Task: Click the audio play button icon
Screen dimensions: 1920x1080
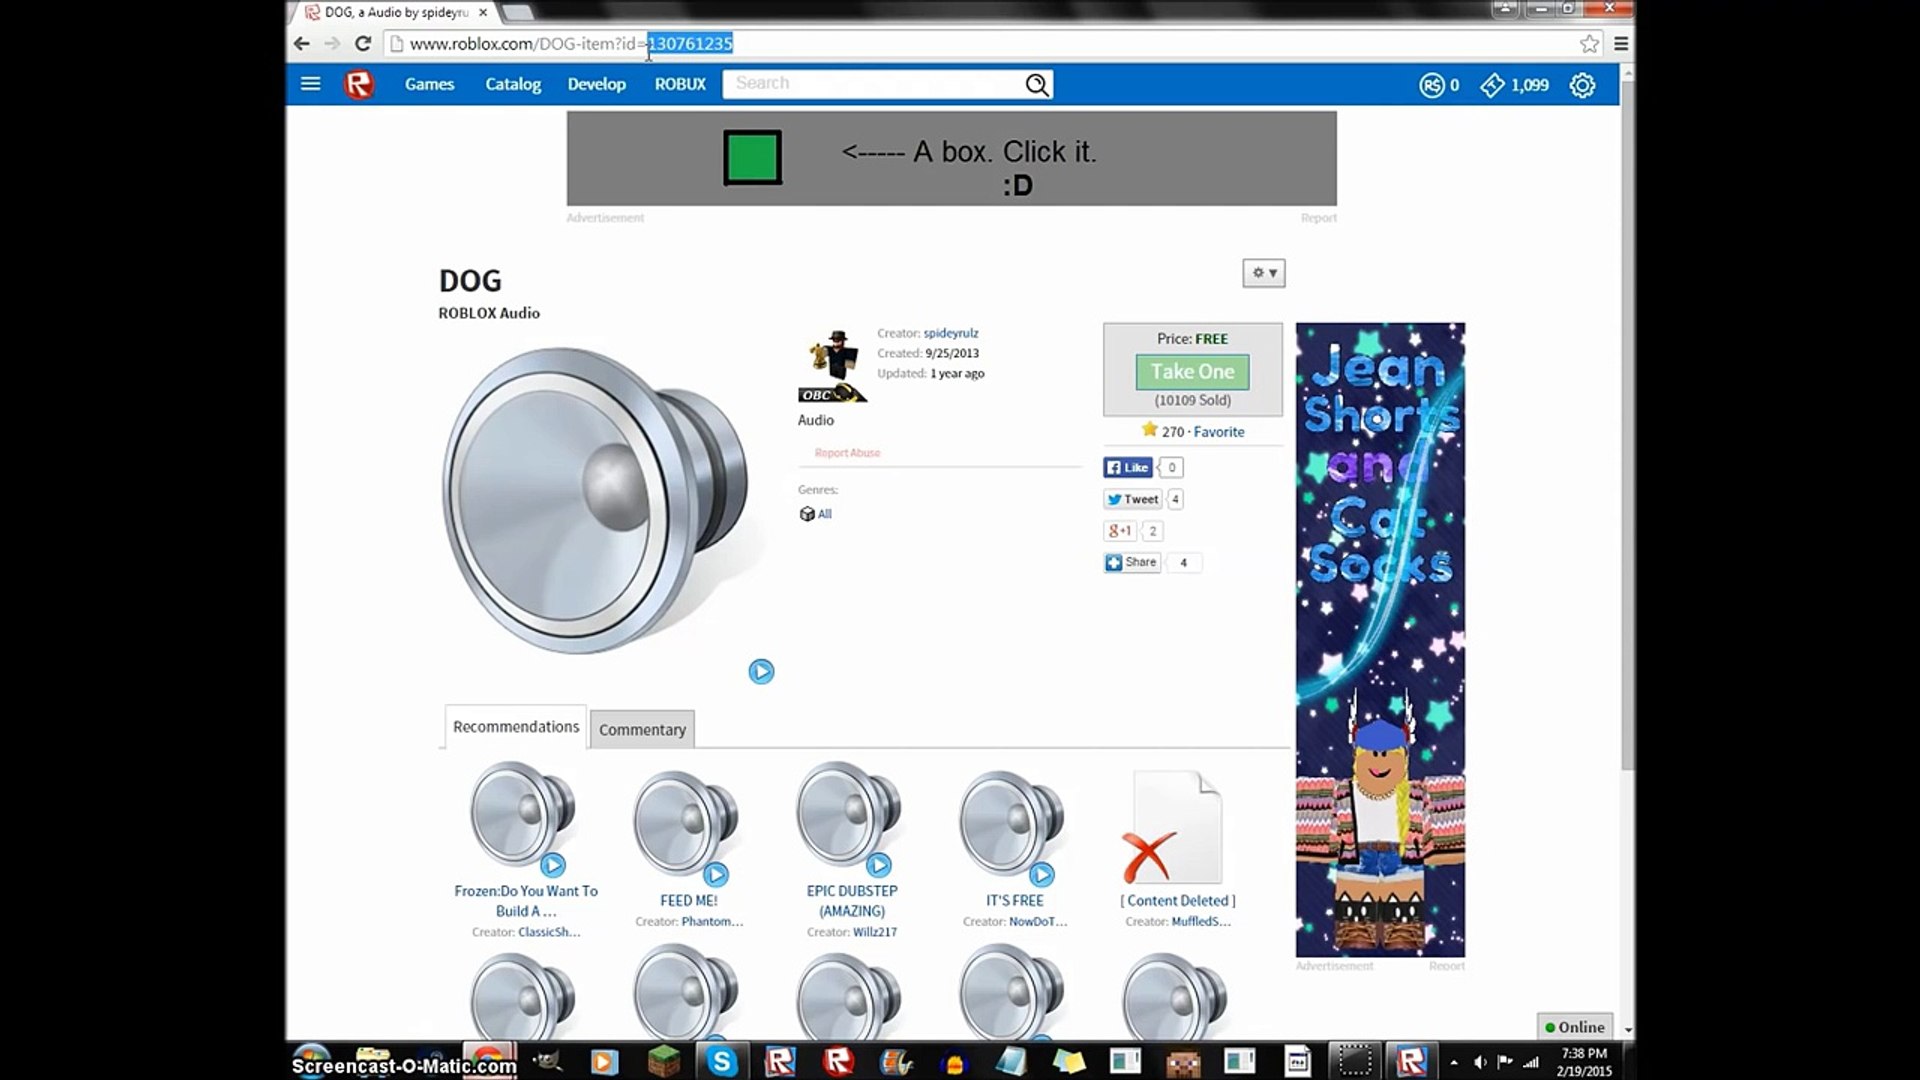Action: click(760, 670)
